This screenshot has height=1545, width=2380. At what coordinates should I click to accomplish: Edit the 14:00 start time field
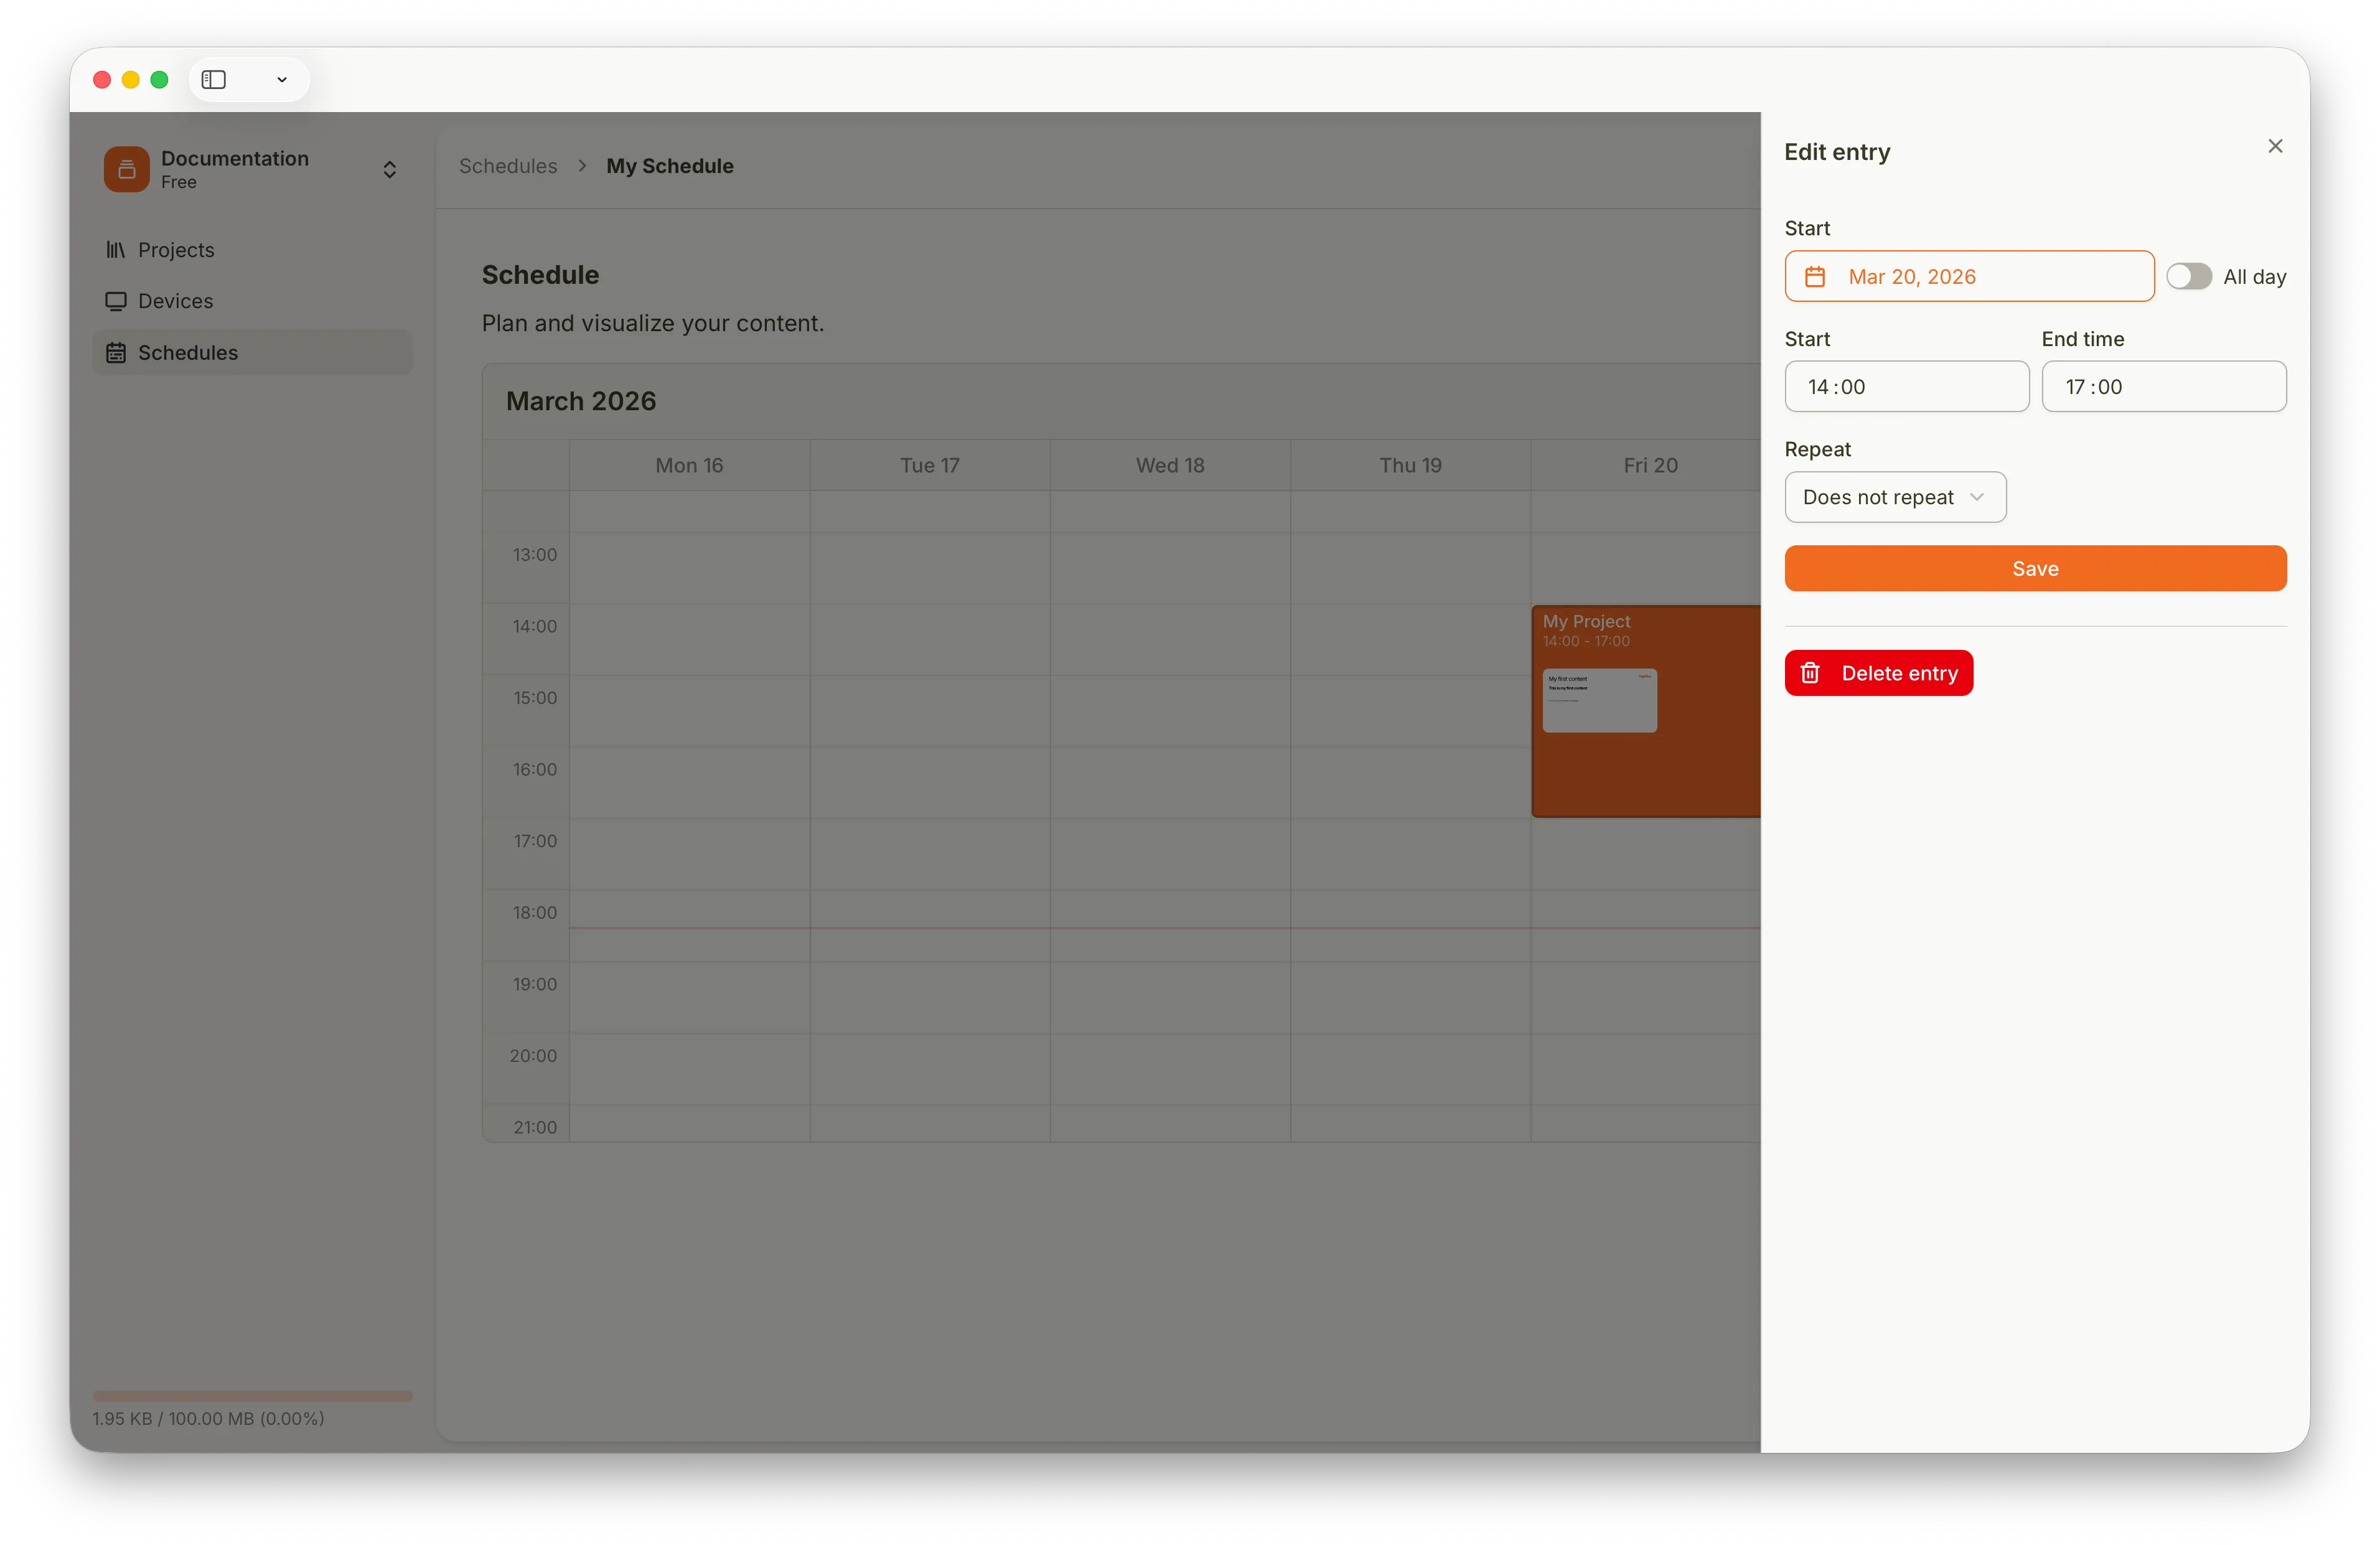click(x=1906, y=387)
